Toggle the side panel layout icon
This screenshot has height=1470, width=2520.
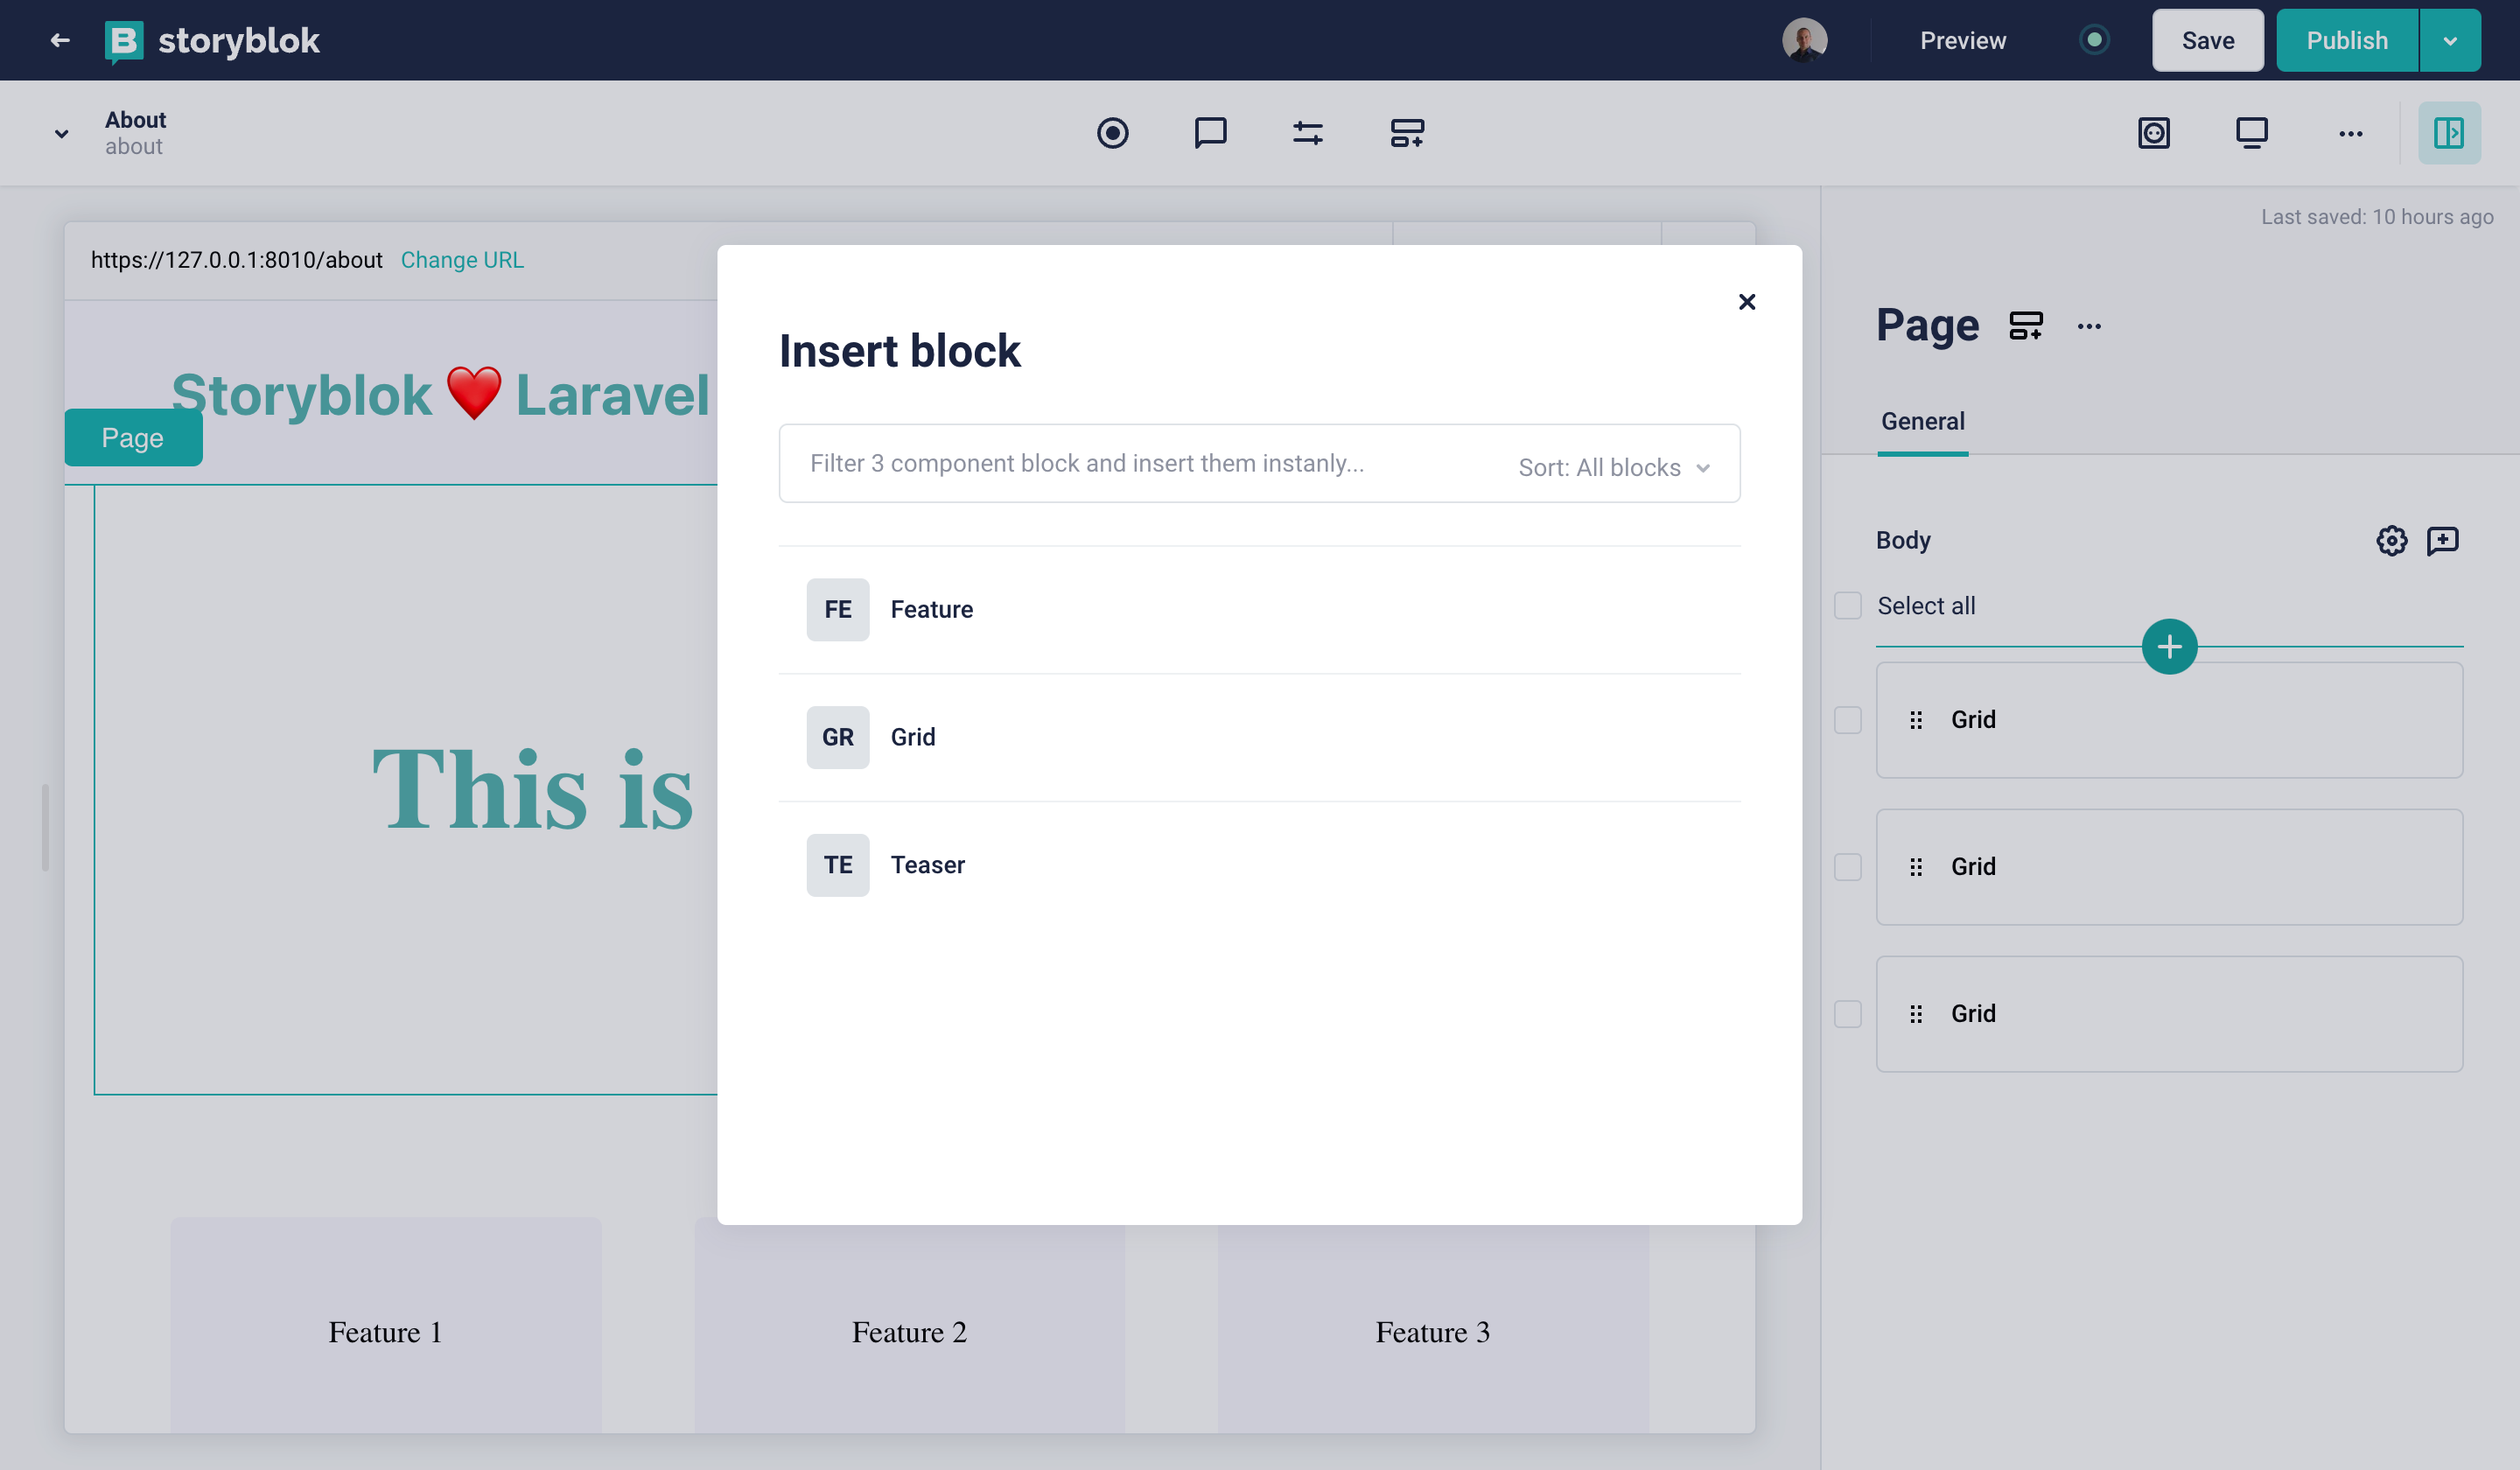coord(2448,133)
